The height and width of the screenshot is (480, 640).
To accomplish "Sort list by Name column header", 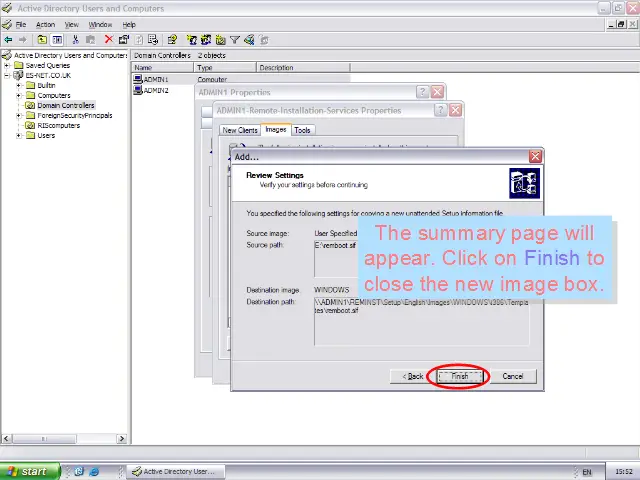I will pyautogui.click(x=162, y=67).
